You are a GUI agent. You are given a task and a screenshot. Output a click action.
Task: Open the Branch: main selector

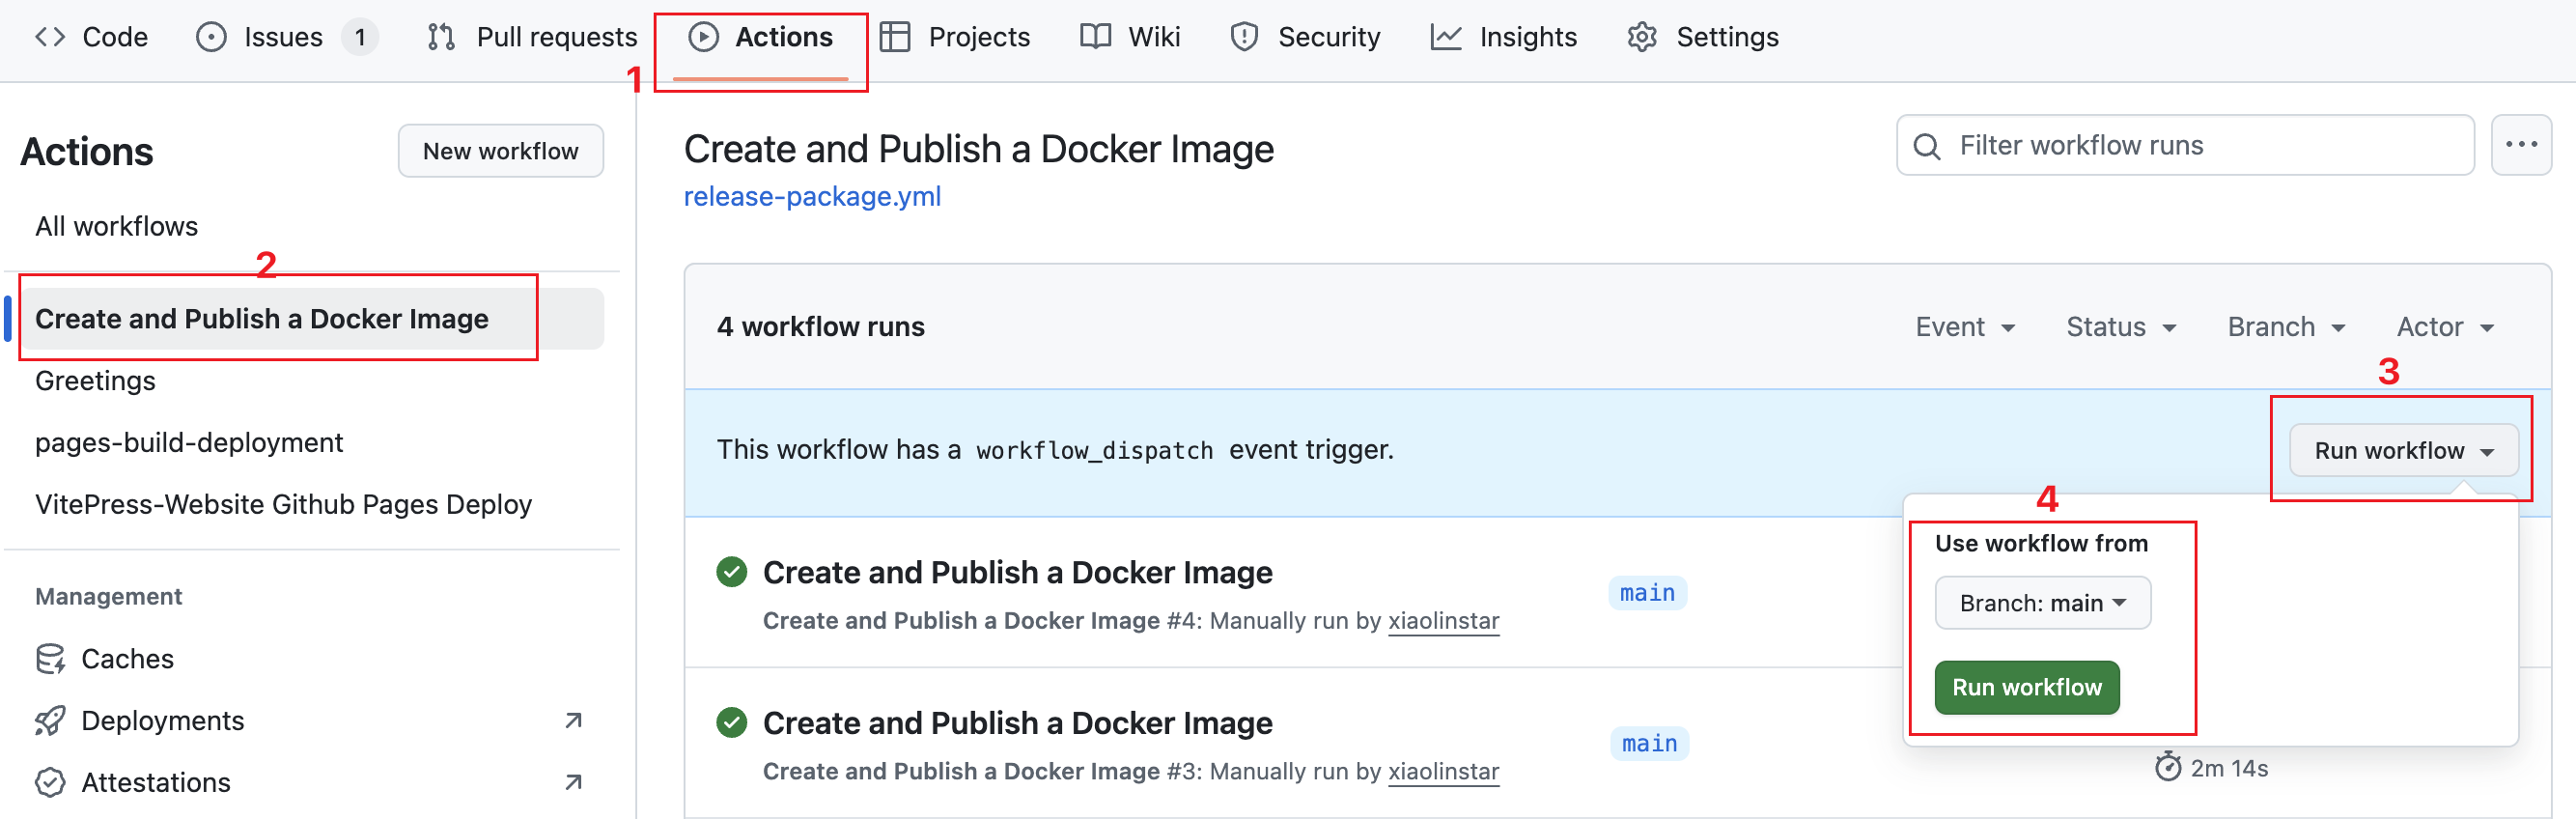pyautogui.click(x=2042, y=603)
